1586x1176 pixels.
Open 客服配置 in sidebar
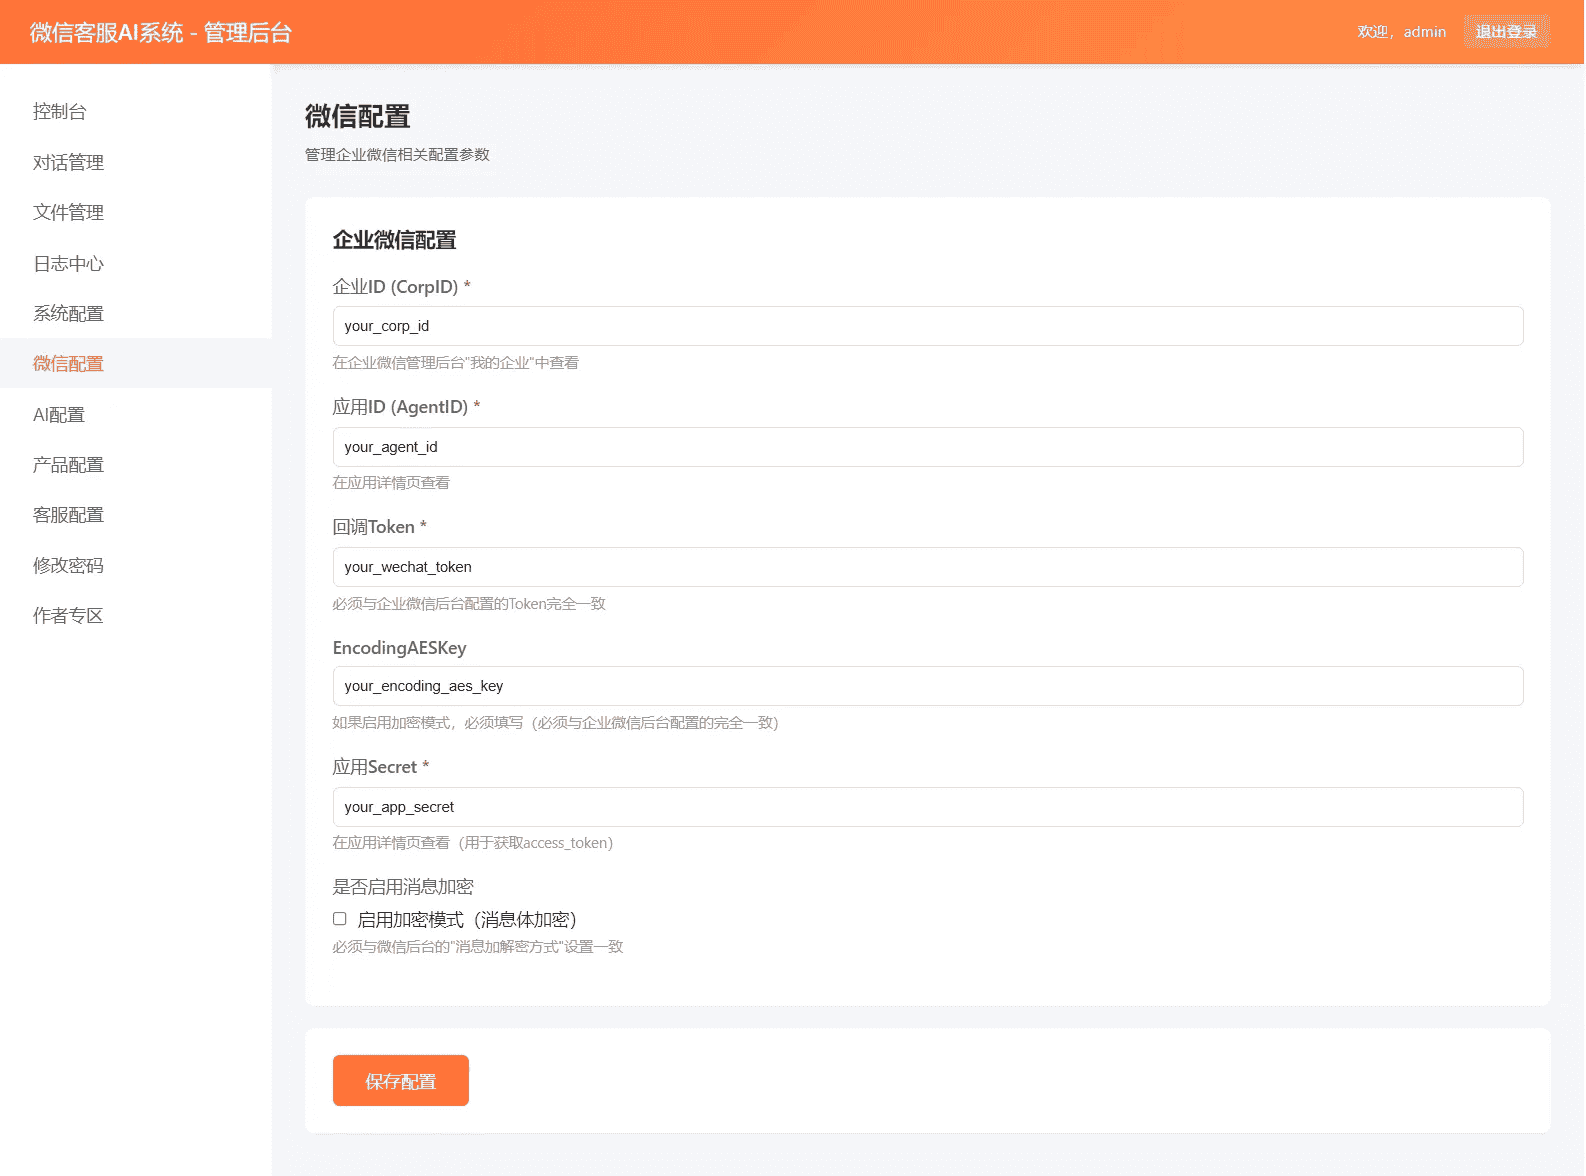(x=68, y=514)
